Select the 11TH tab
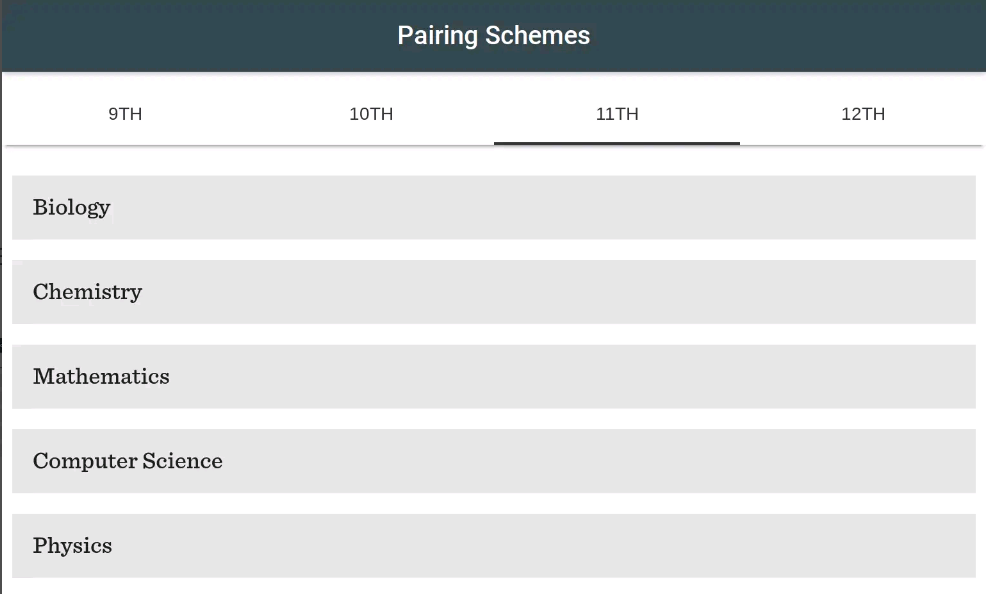The height and width of the screenshot is (594, 986). click(617, 114)
